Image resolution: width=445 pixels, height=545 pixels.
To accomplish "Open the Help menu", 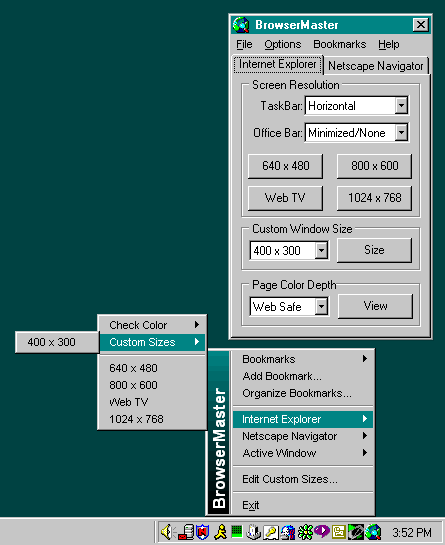I will pyautogui.click(x=389, y=44).
